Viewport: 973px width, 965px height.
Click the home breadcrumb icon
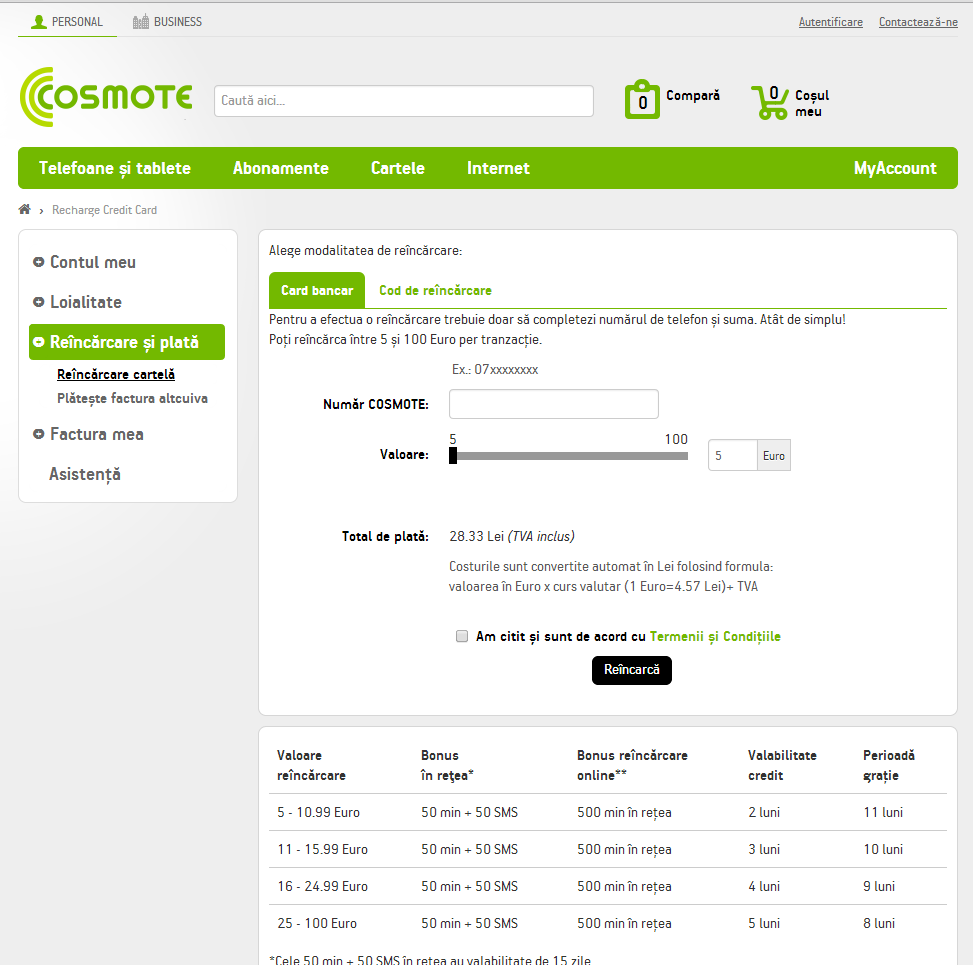(x=25, y=209)
